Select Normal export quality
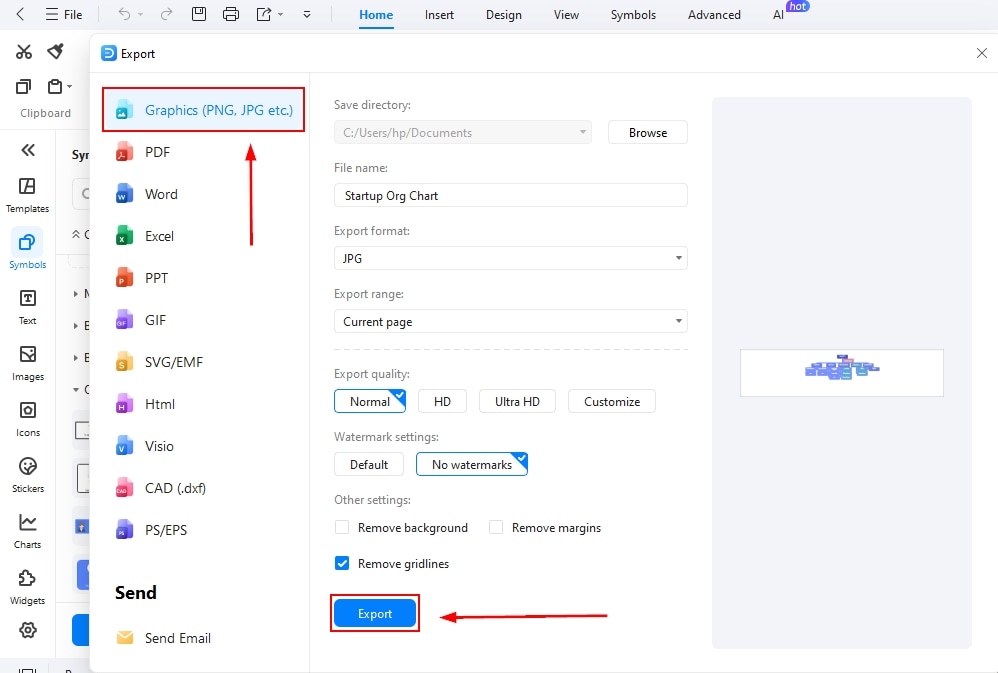 (x=370, y=402)
